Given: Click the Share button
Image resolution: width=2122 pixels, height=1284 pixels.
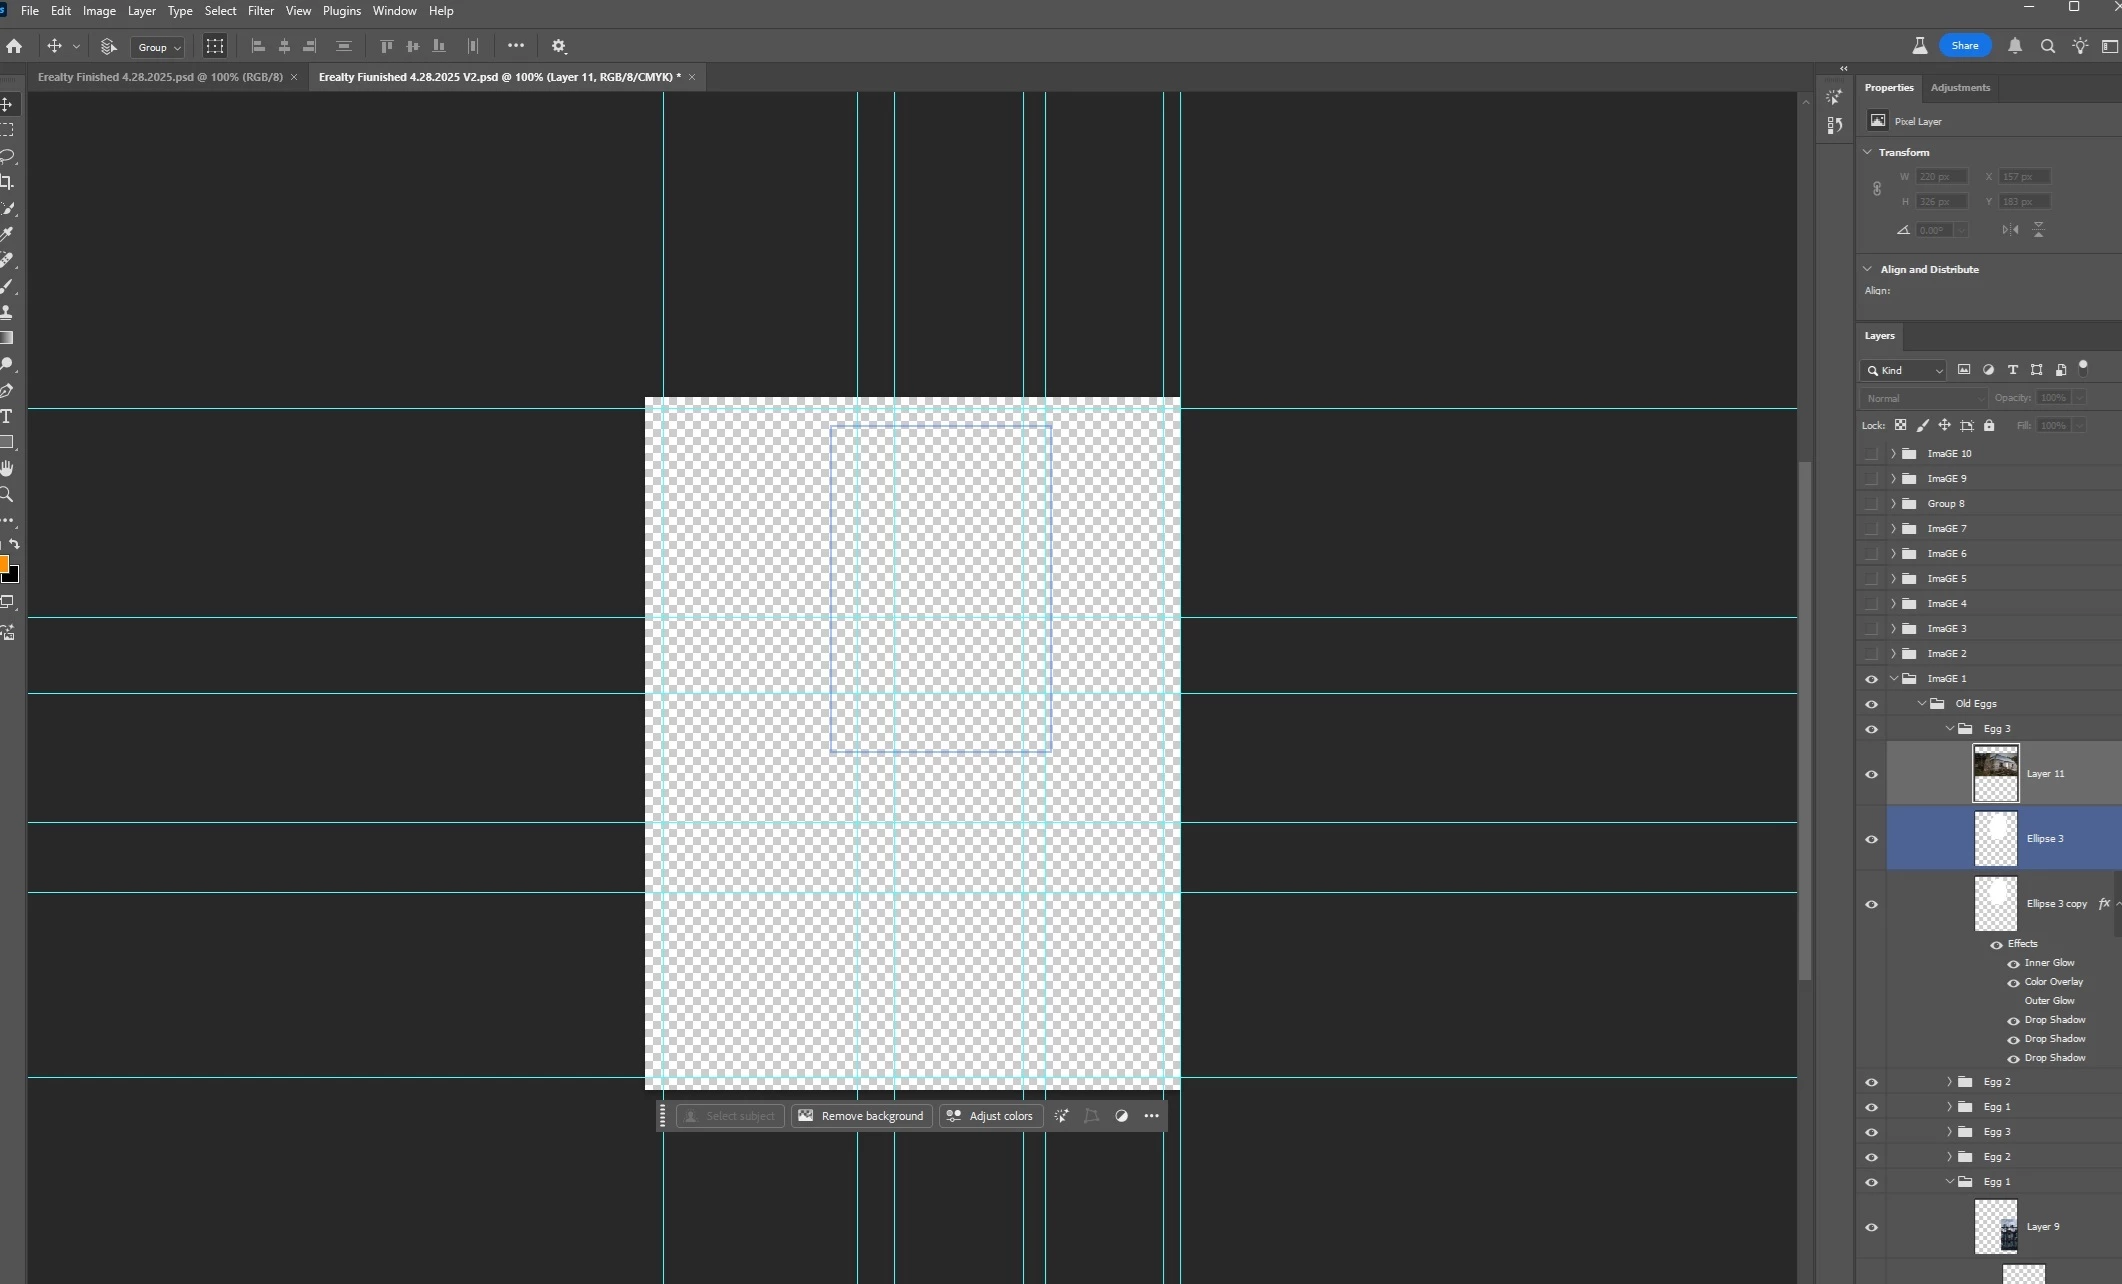Looking at the screenshot, I should (x=1964, y=46).
